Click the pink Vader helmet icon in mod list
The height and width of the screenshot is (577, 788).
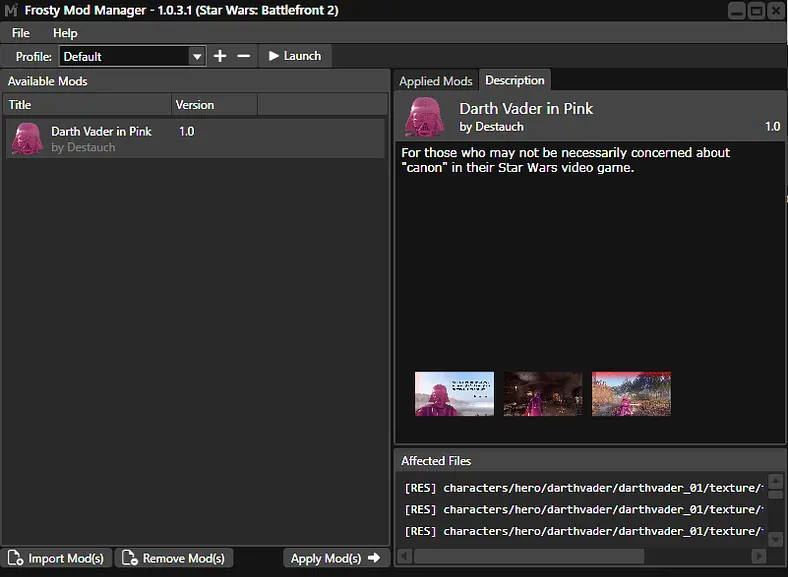pos(27,139)
